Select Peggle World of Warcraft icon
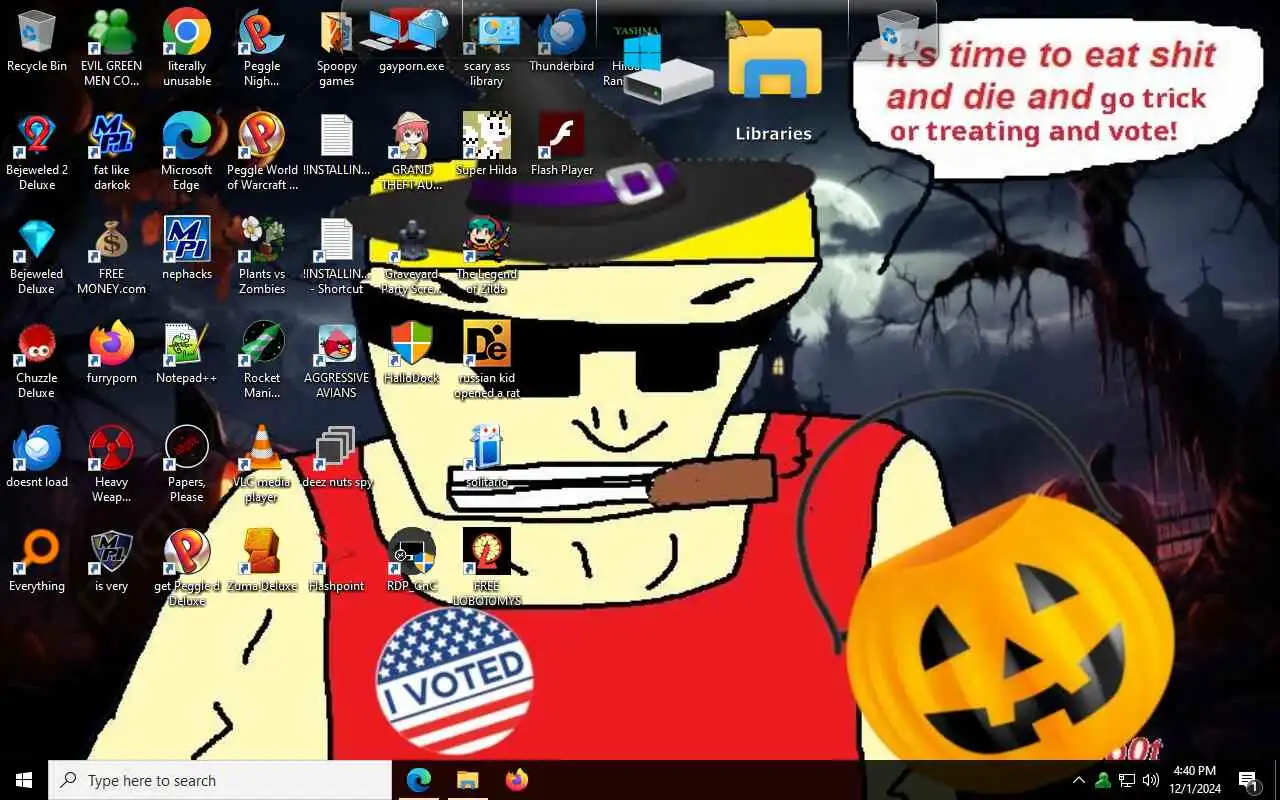The image size is (1280, 800). coord(262,152)
